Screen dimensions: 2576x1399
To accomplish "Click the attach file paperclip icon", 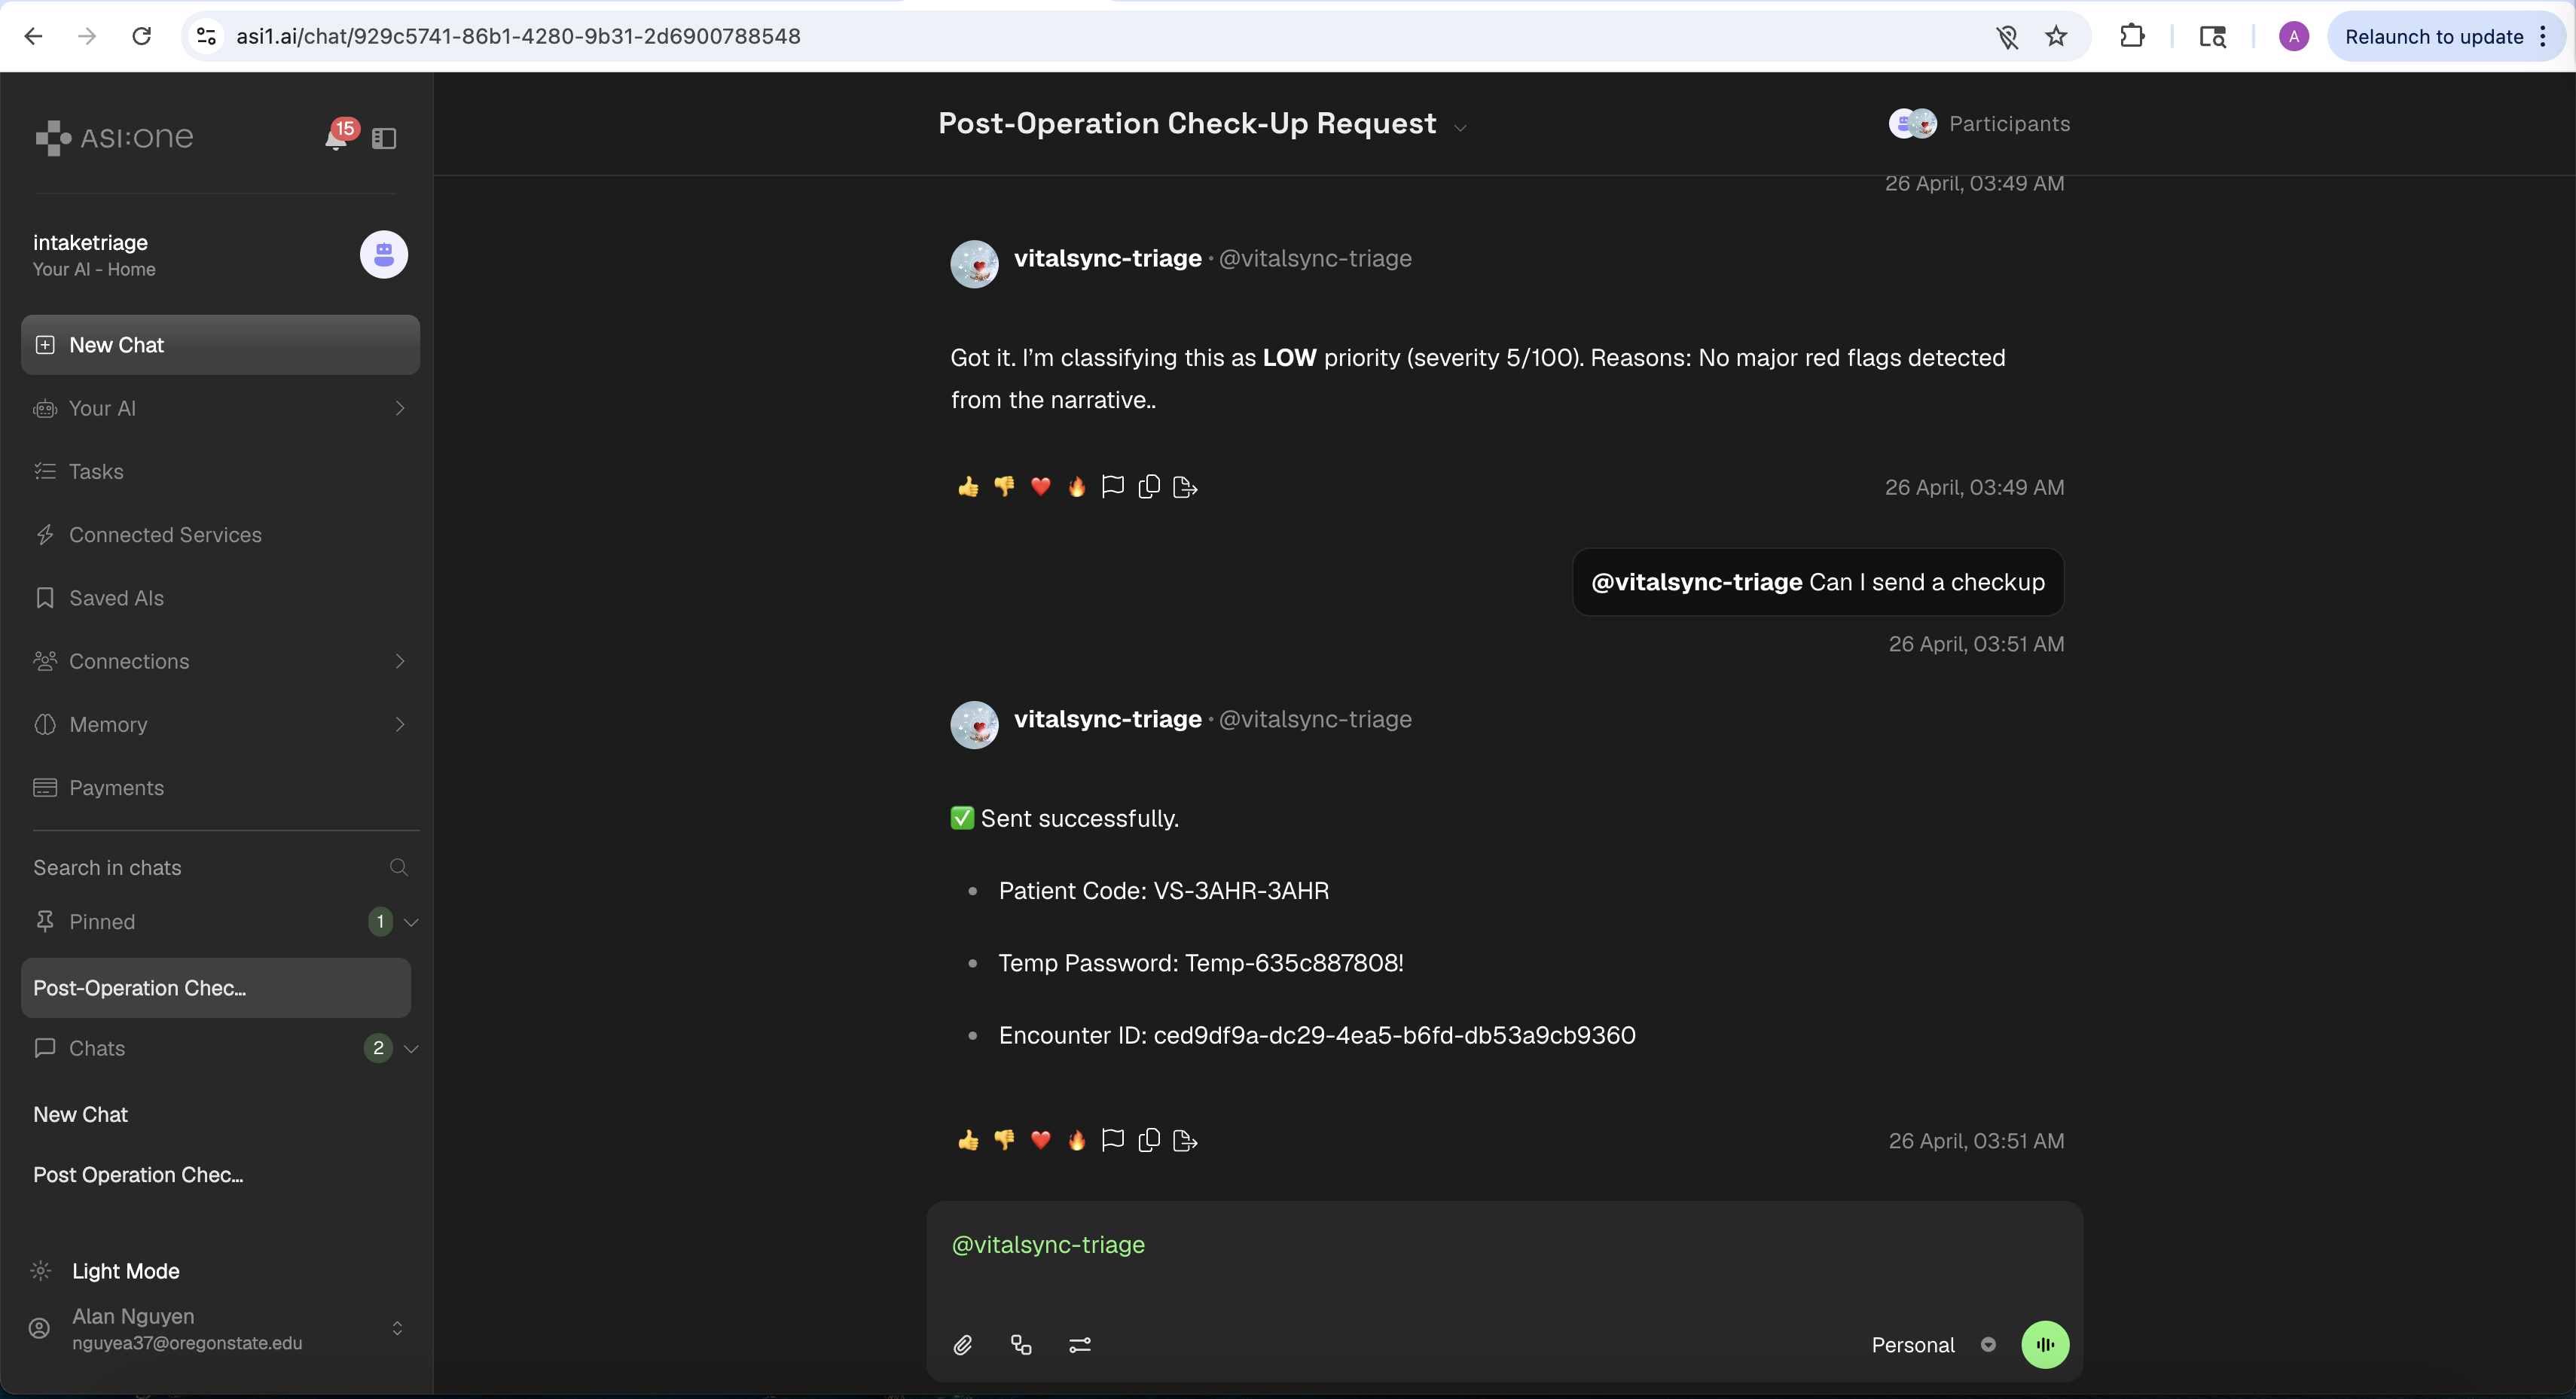I will point(962,1345).
